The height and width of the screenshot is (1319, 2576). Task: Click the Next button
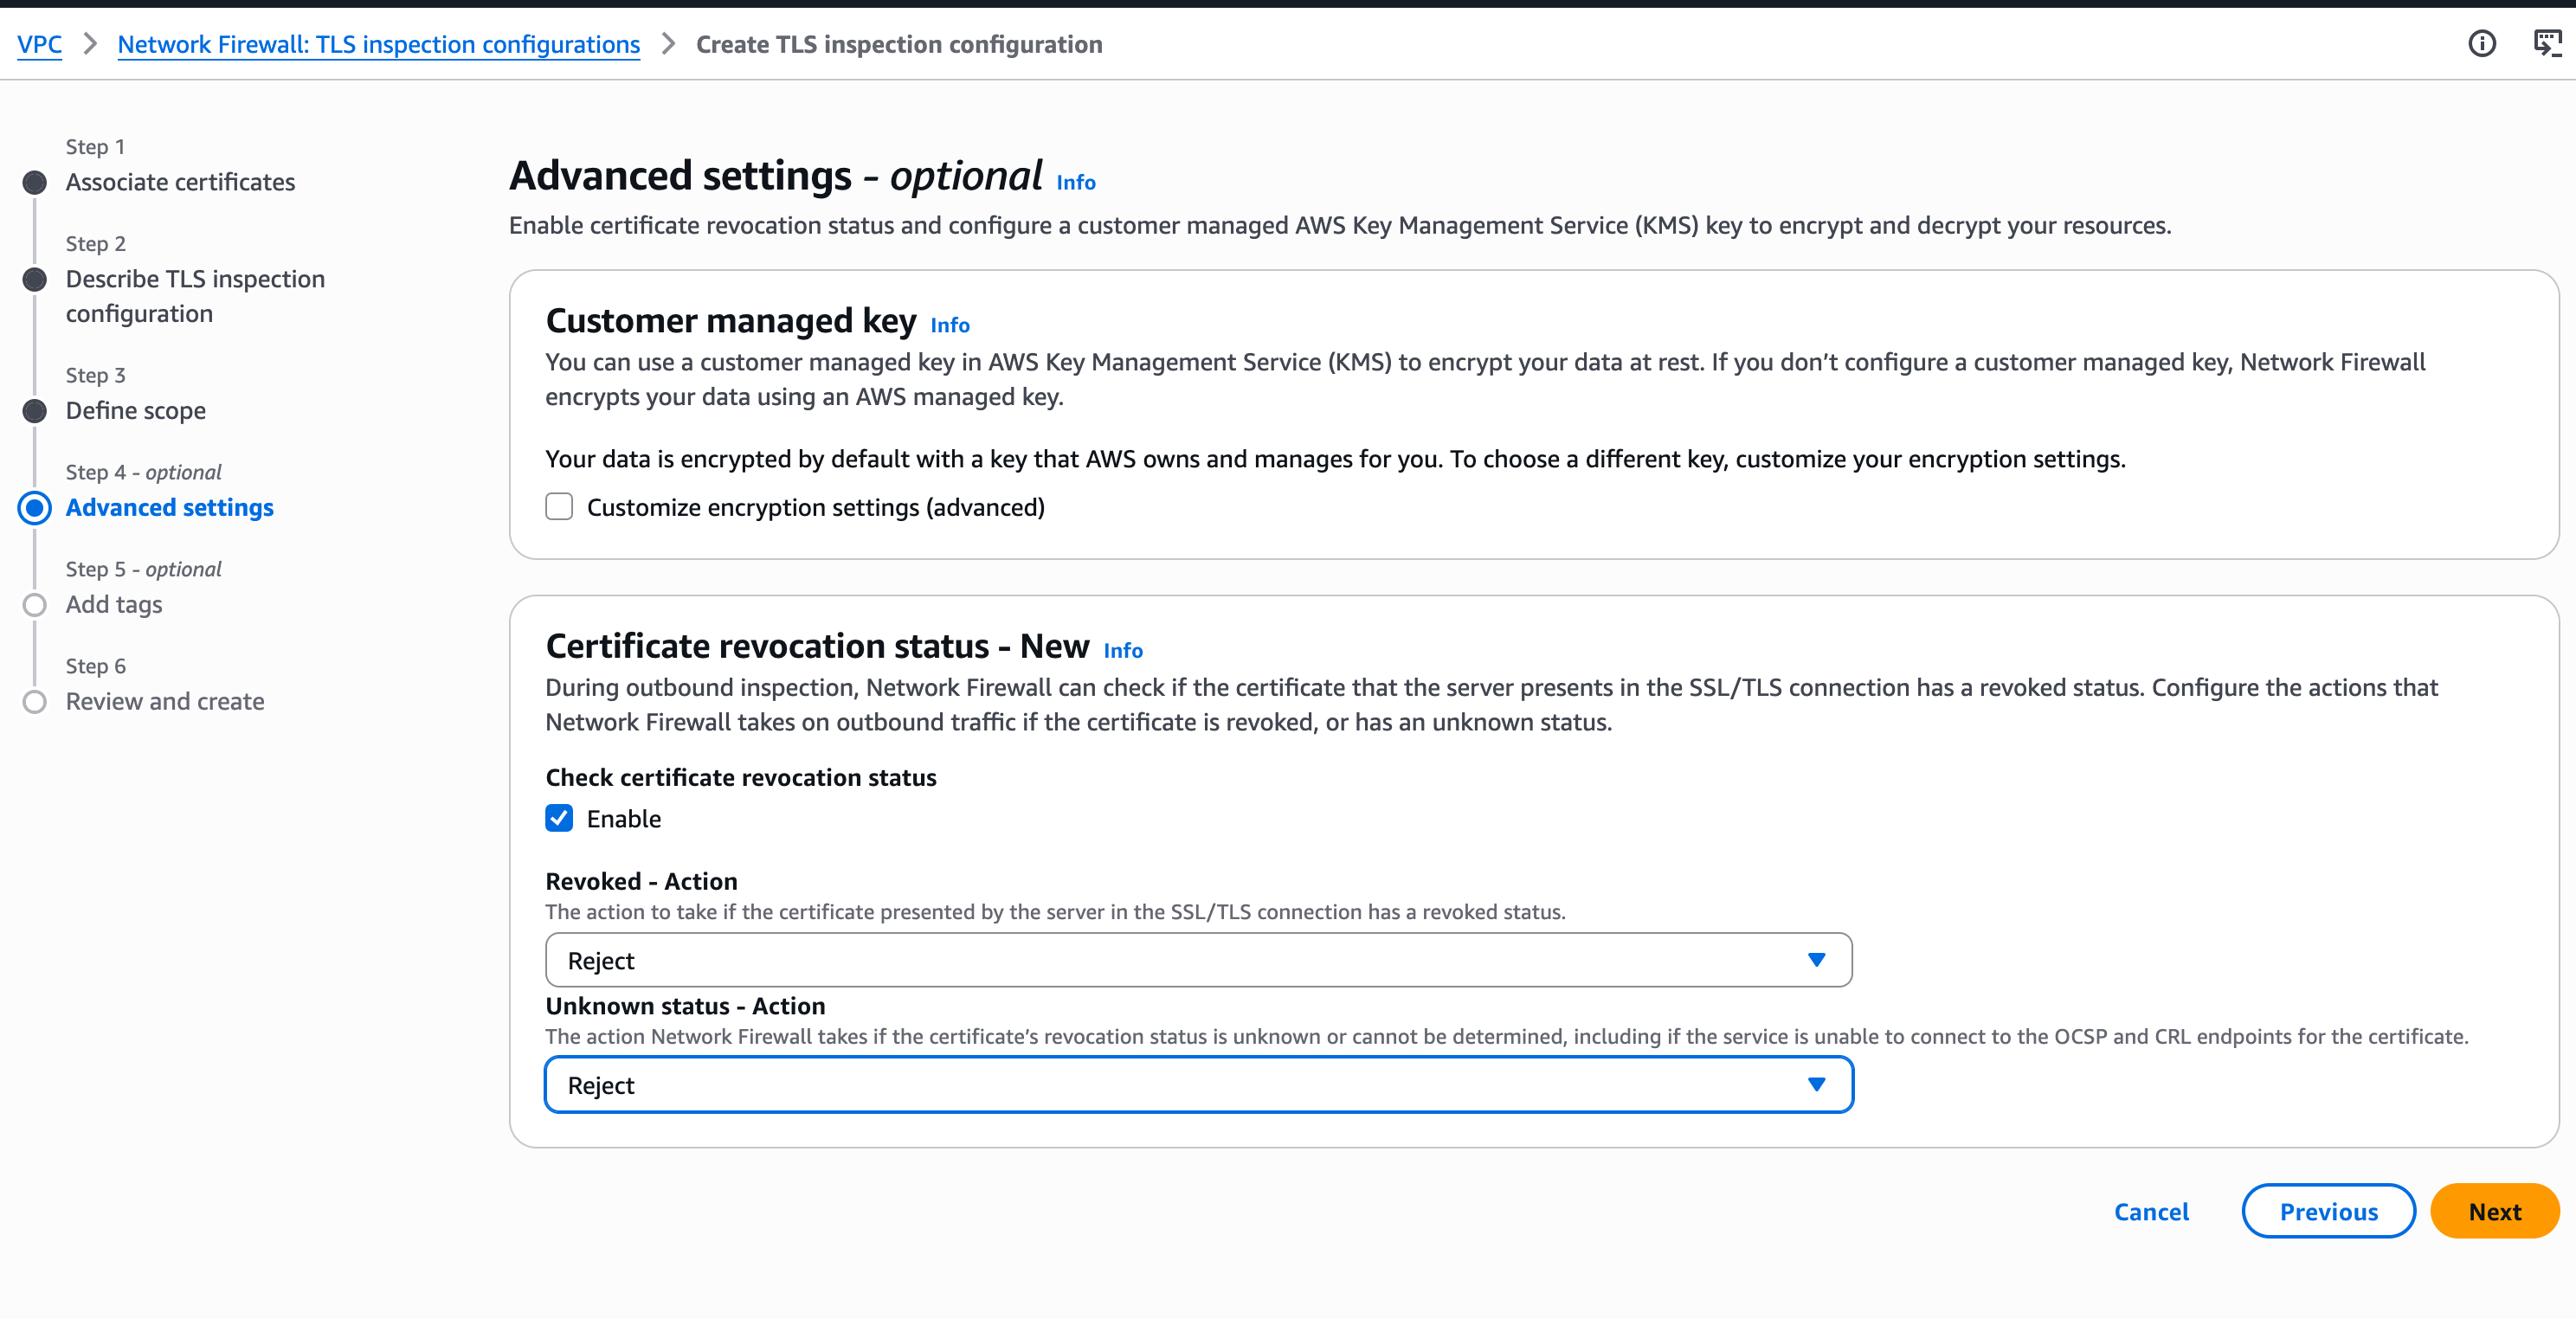(2494, 1212)
